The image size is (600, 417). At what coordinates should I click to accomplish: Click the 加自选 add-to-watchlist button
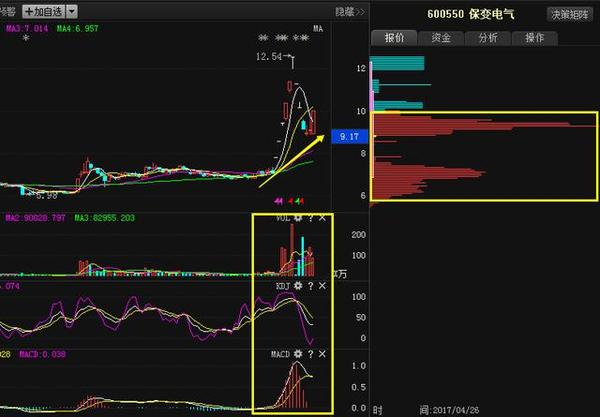(44, 11)
